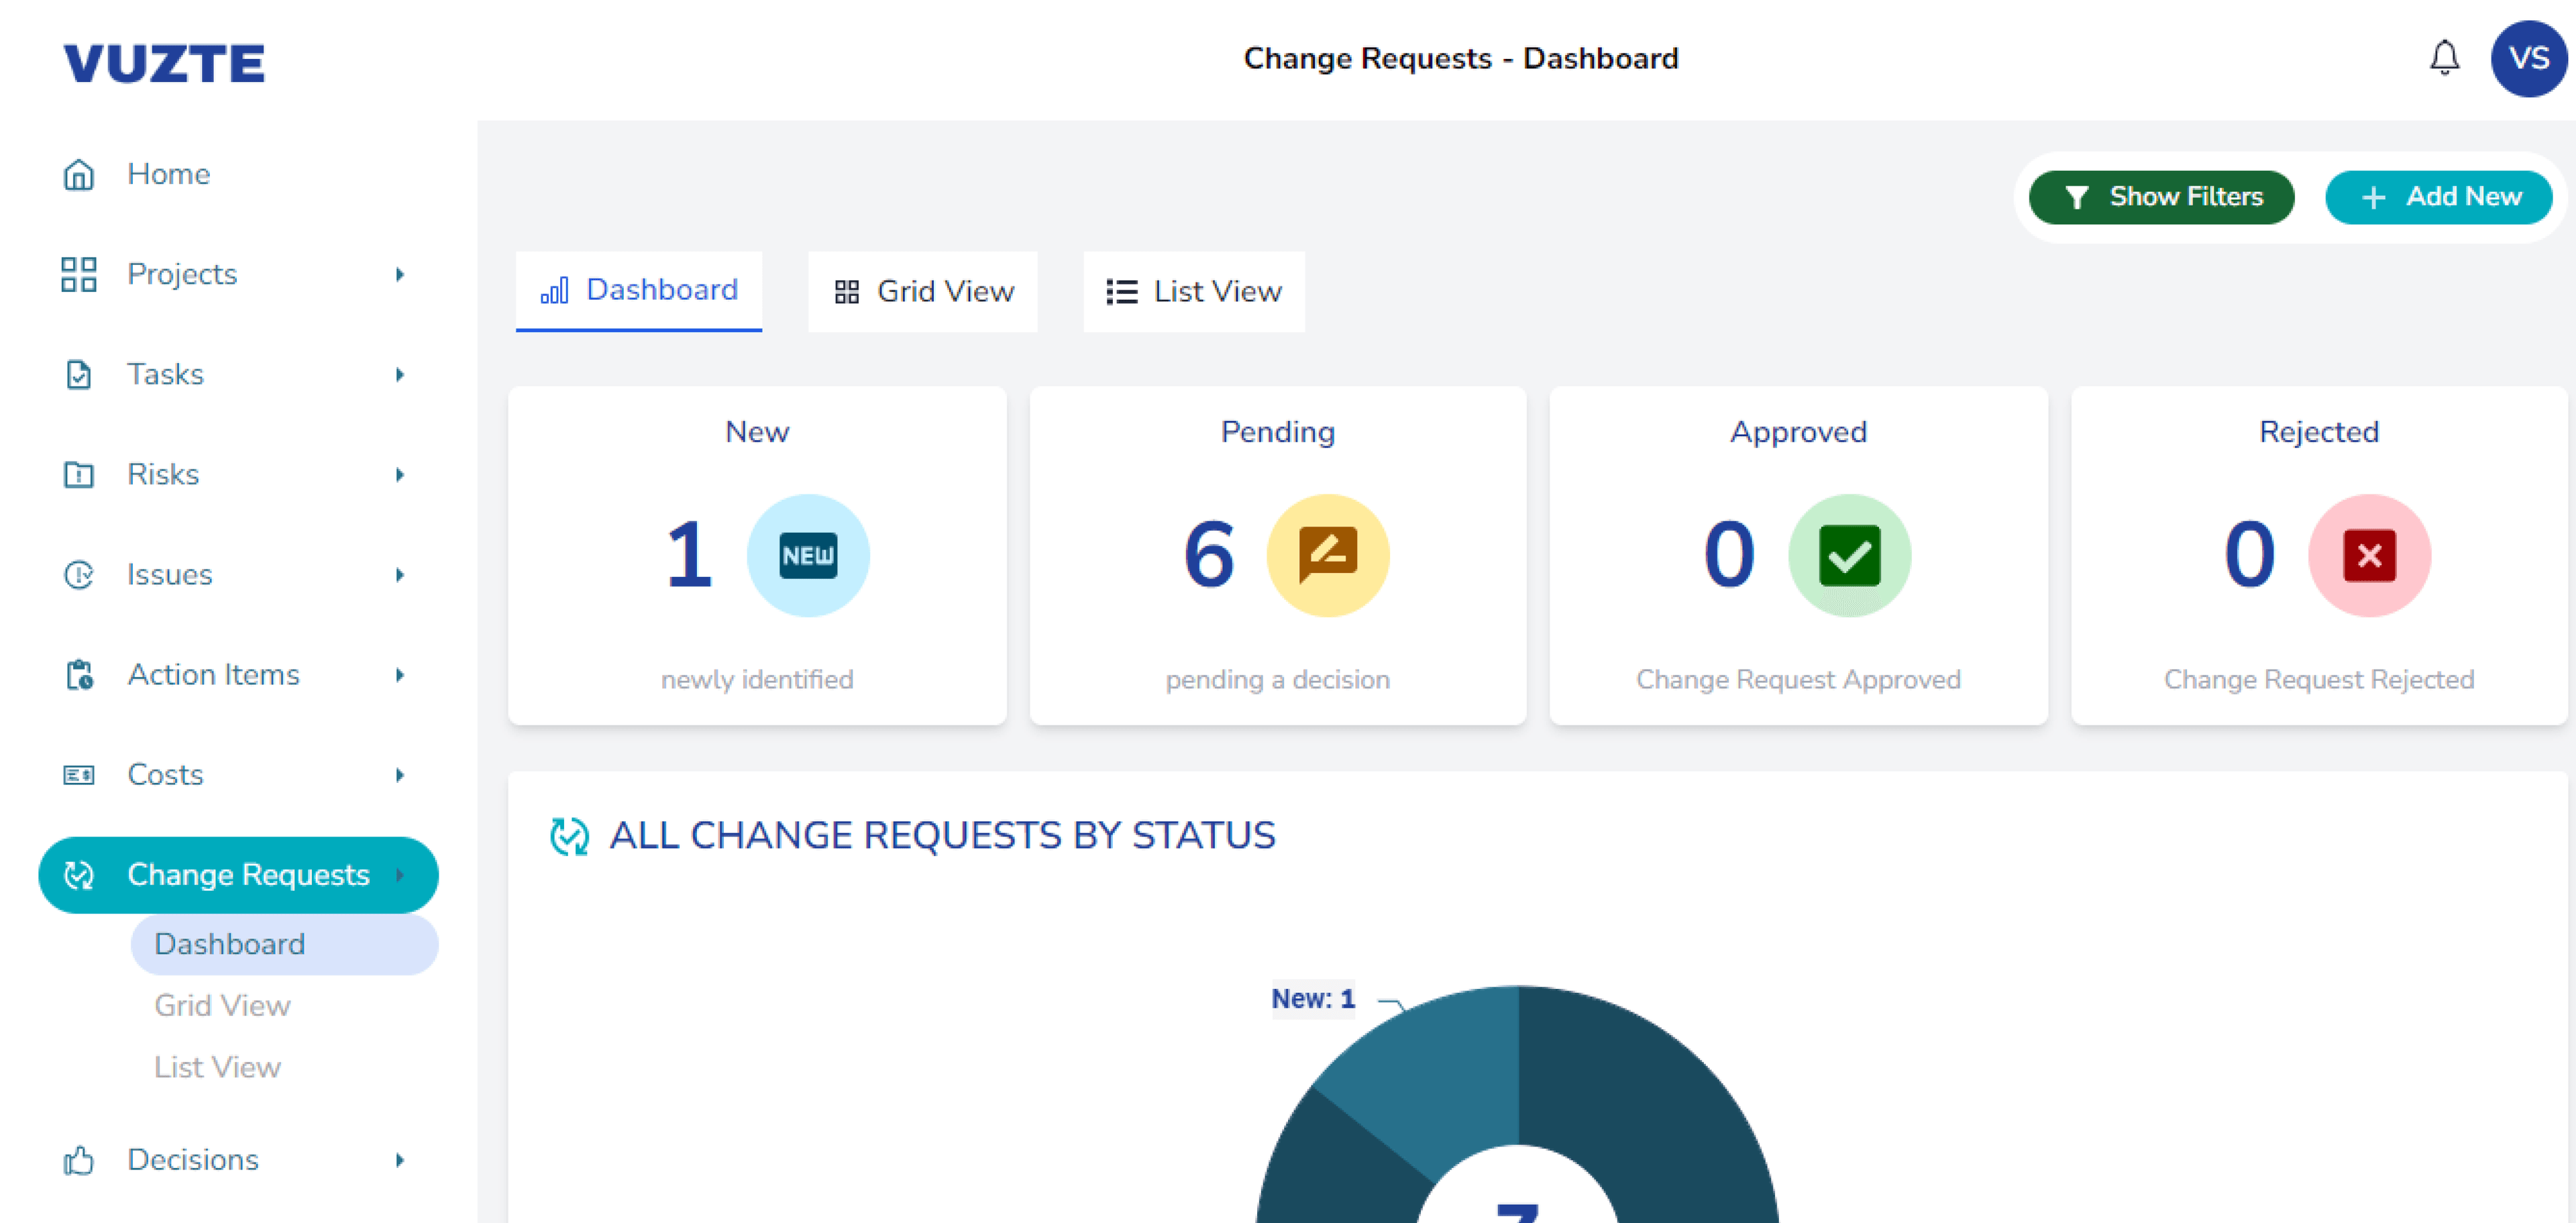Image resolution: width=2576 pixels, height=1223 pixels.
Task: Expand the Risks submenu arrow
Action: (400, 474)
